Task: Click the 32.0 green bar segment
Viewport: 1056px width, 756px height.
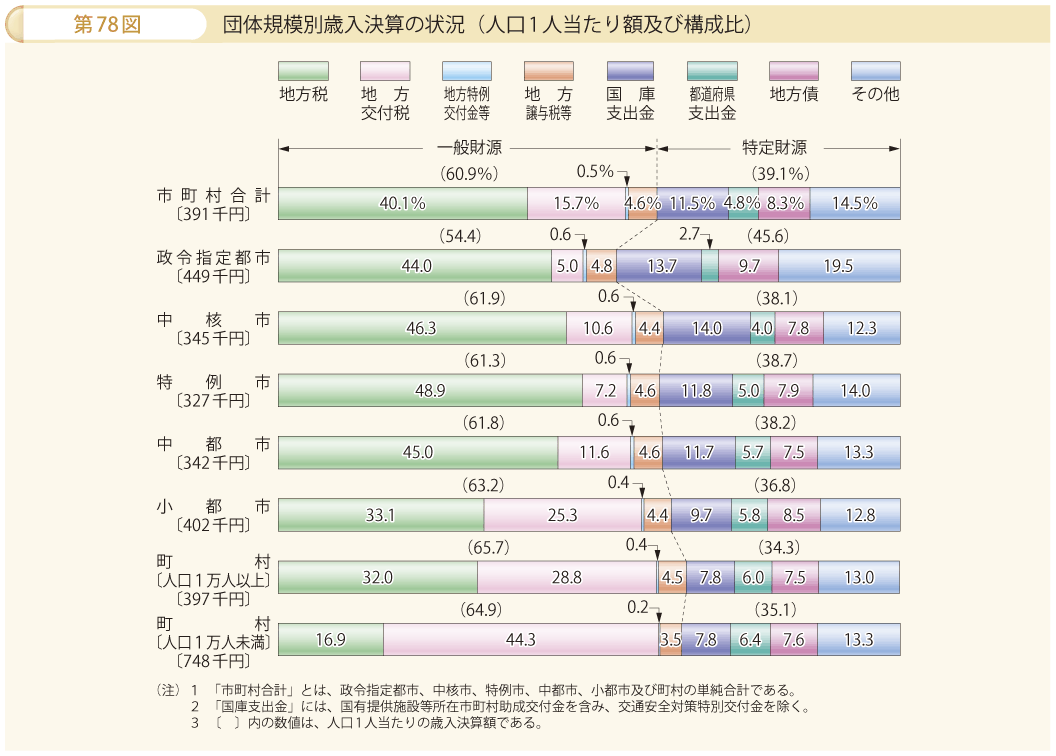Action: [x=378, y=577]
